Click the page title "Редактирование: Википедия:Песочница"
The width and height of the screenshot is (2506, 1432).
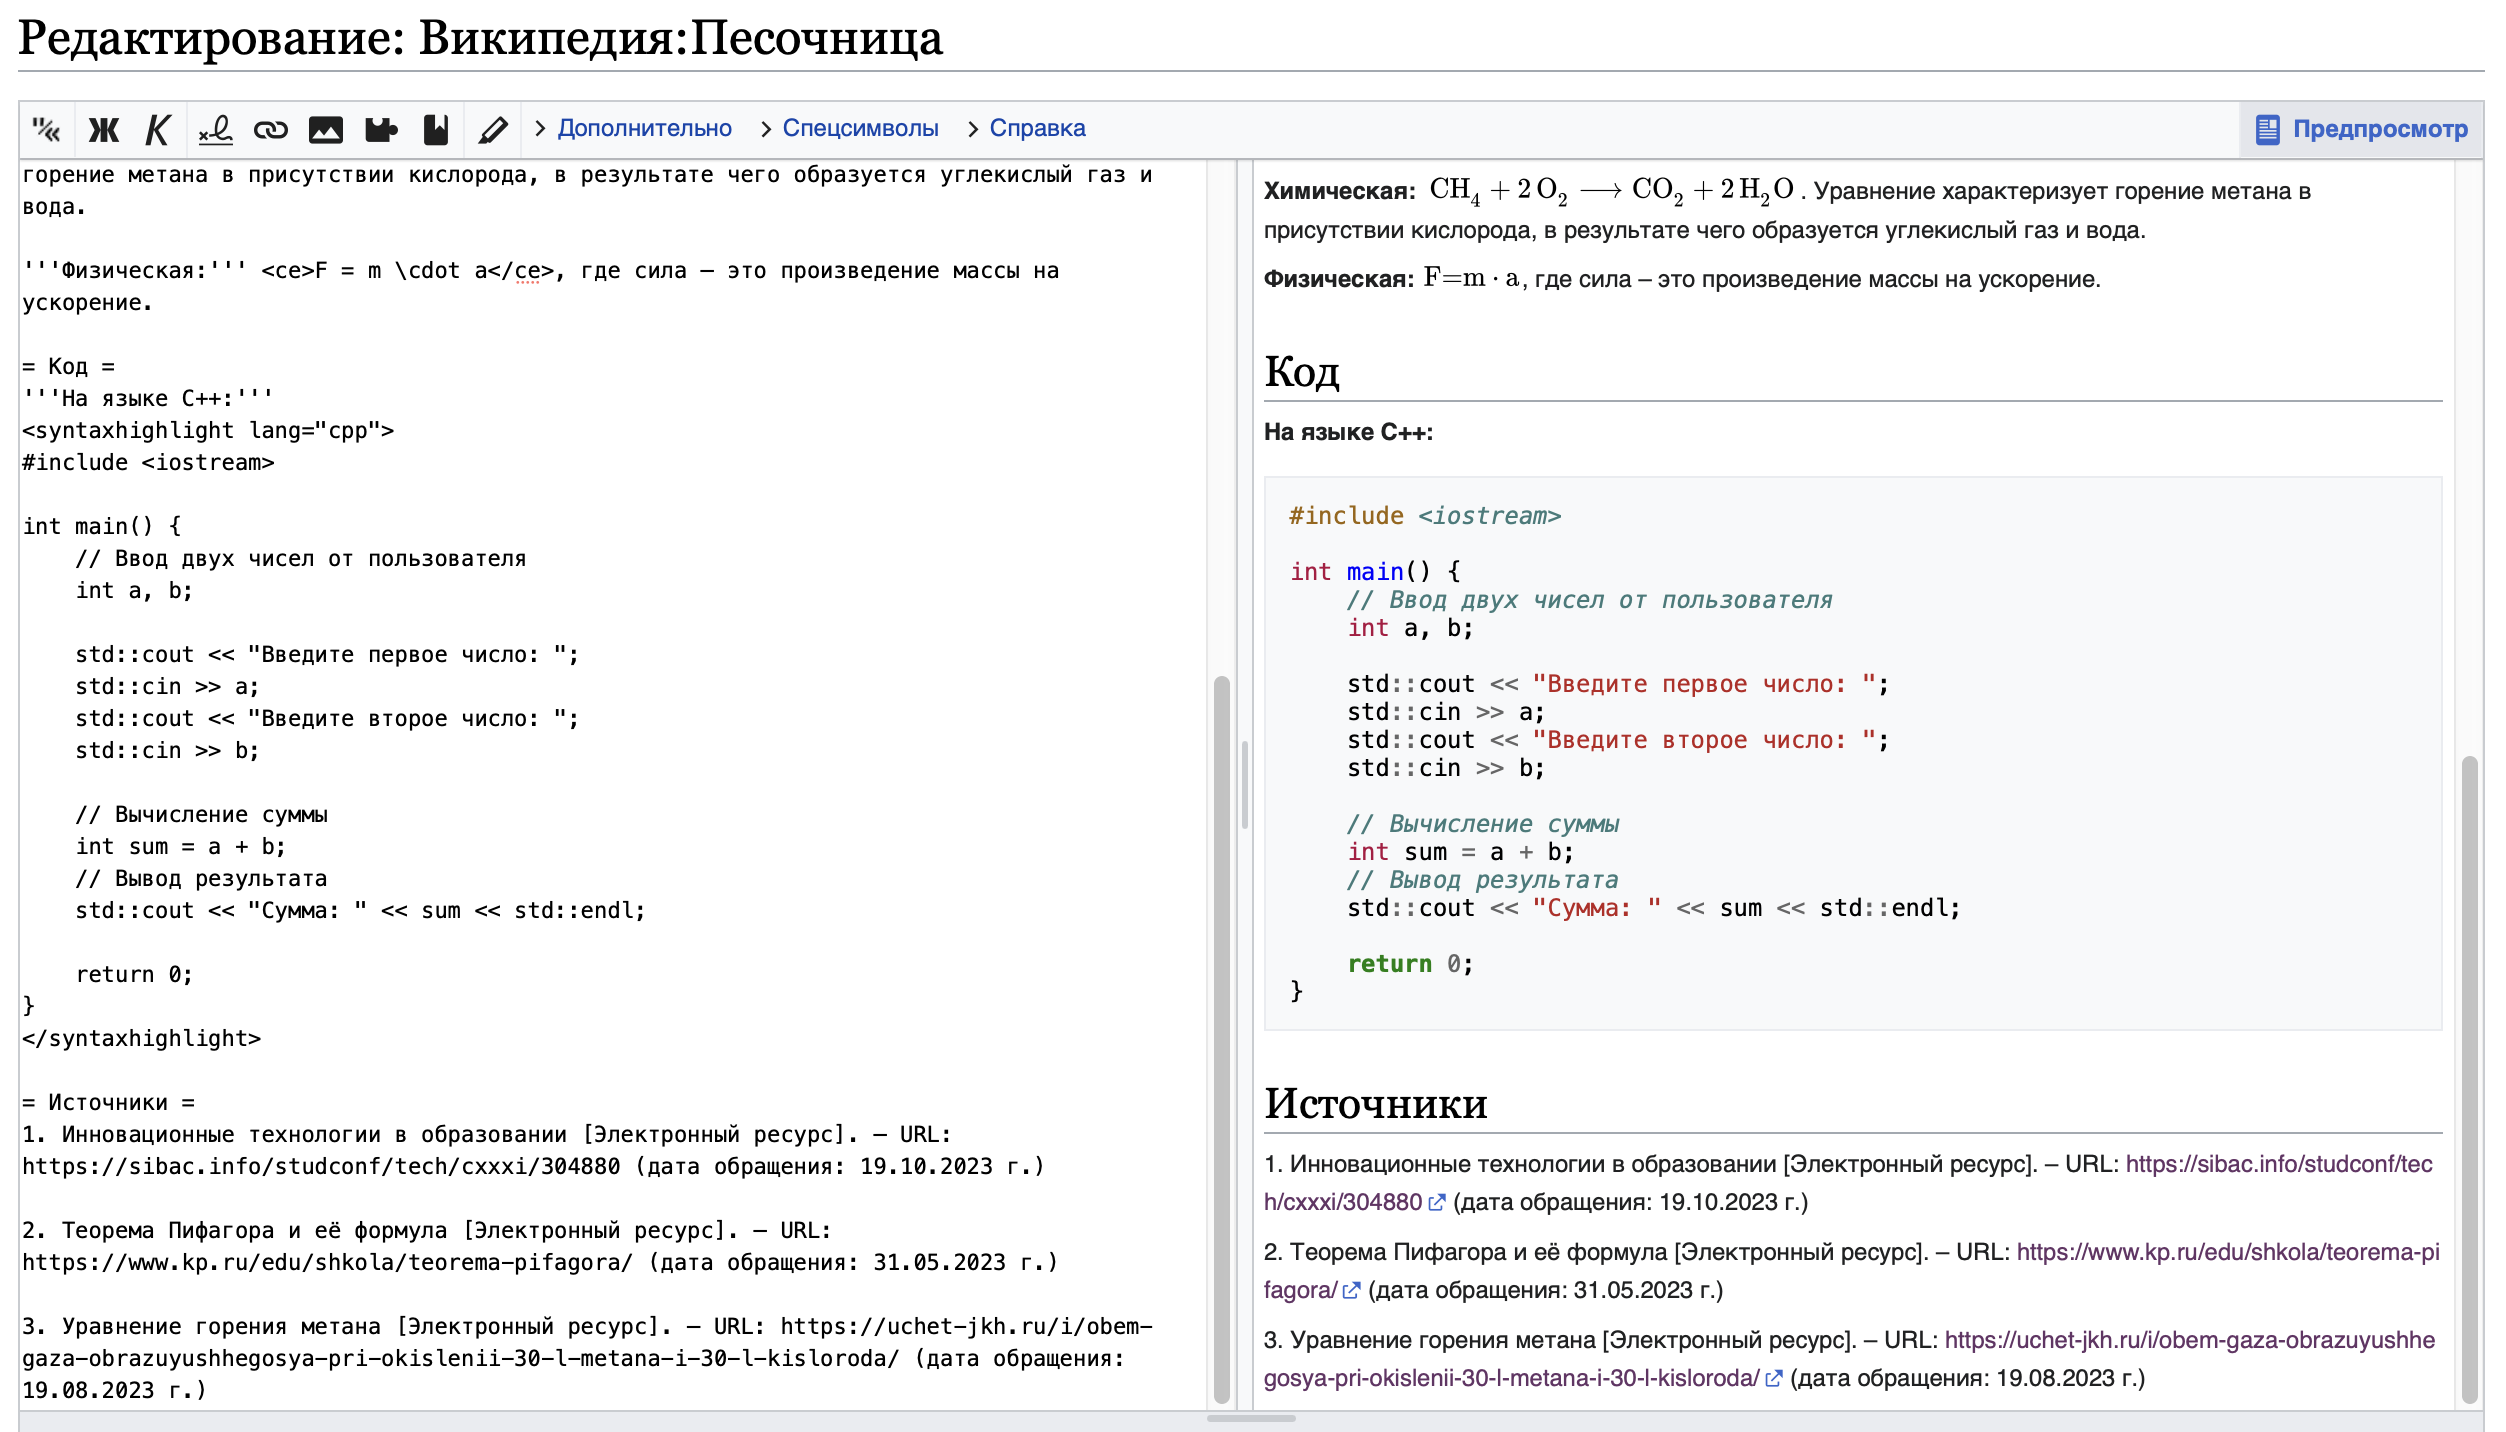480,38
